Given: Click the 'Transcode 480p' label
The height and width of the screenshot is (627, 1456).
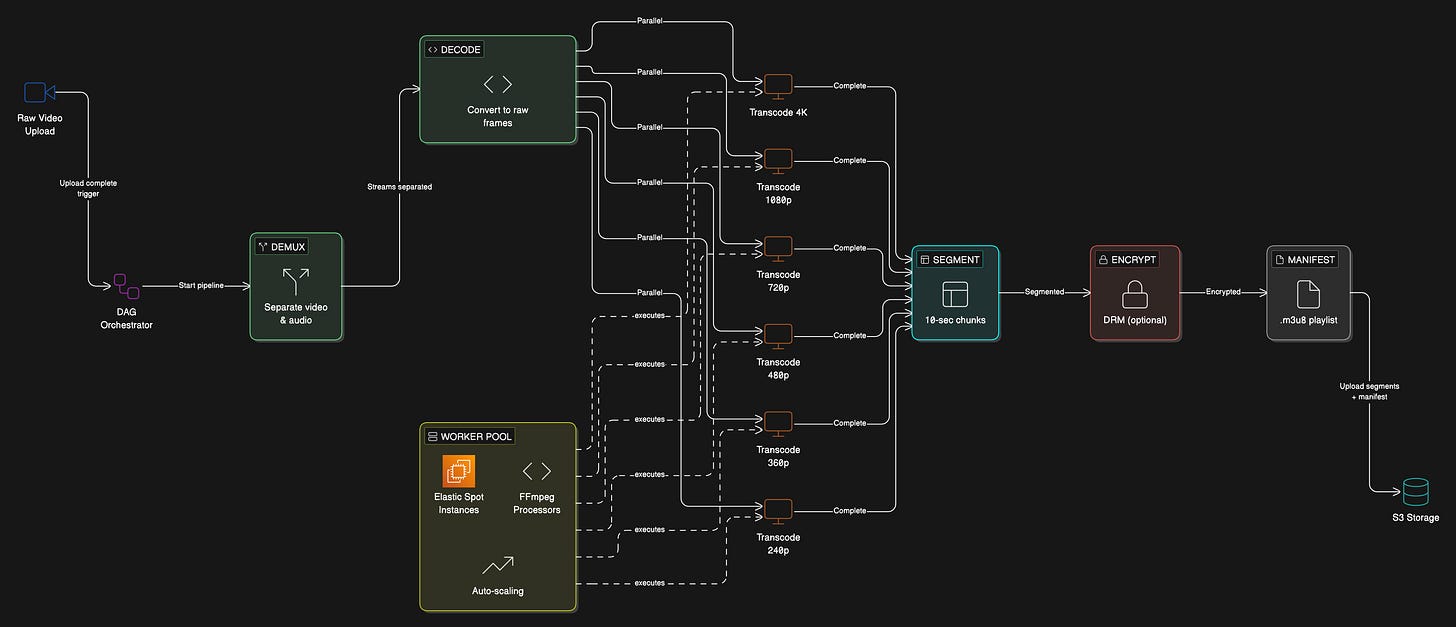Looking at the screenshot, I should click(778, 368).
